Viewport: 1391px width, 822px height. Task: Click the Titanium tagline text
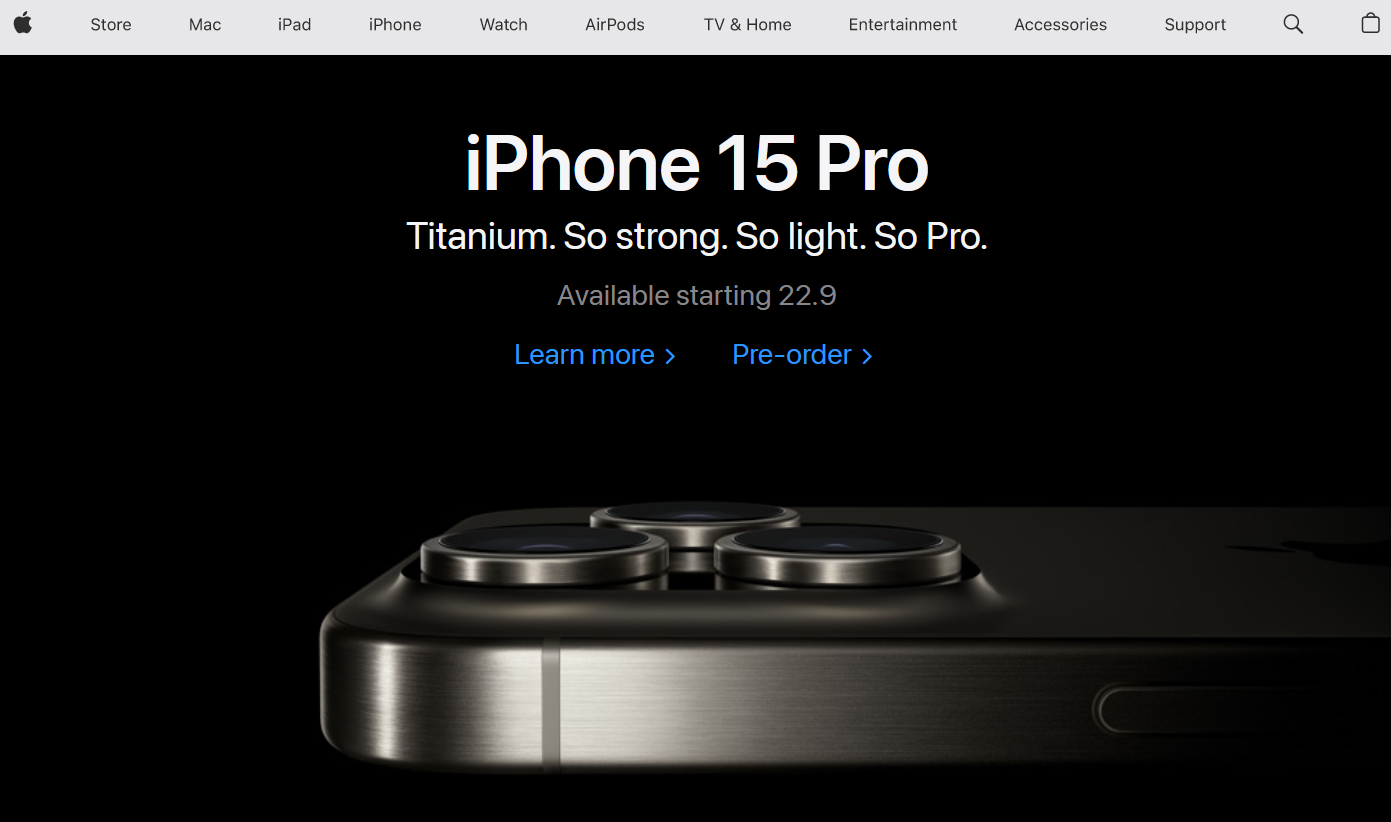pyautogui.click(x=697, y=237)
